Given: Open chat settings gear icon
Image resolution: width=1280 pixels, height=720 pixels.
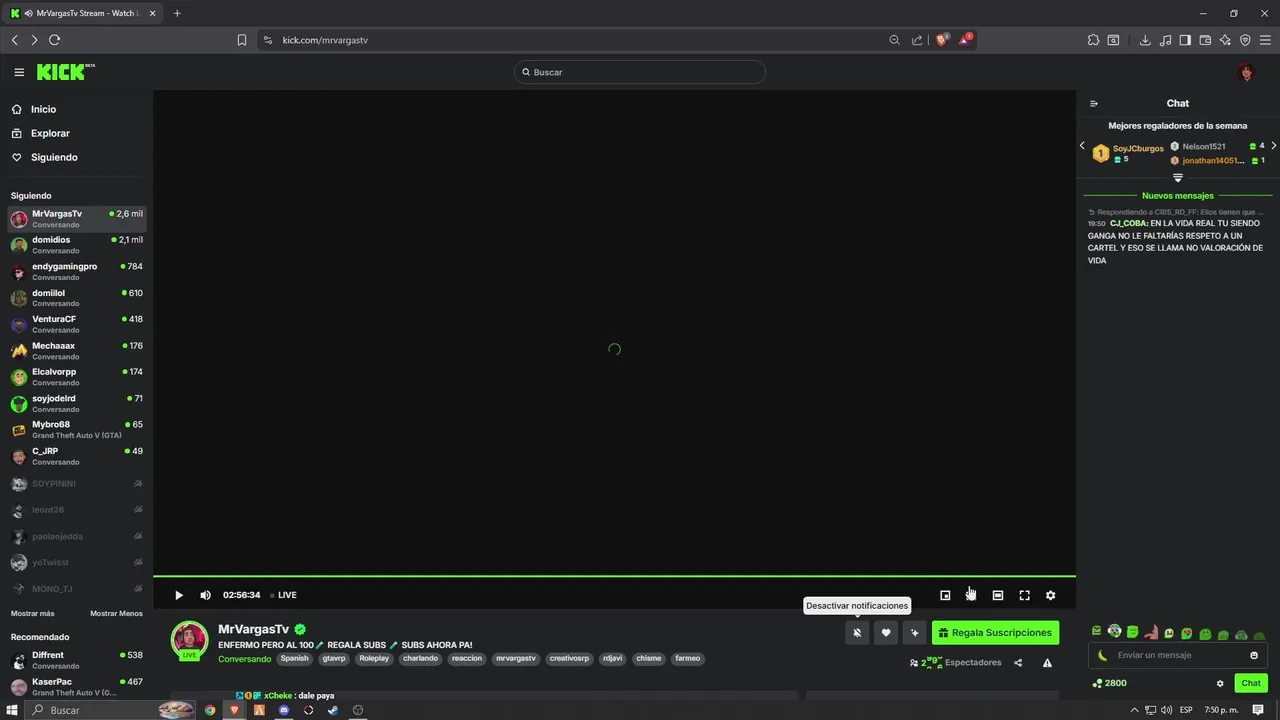Looking at the screenshot, I should tap(1220, 683).
